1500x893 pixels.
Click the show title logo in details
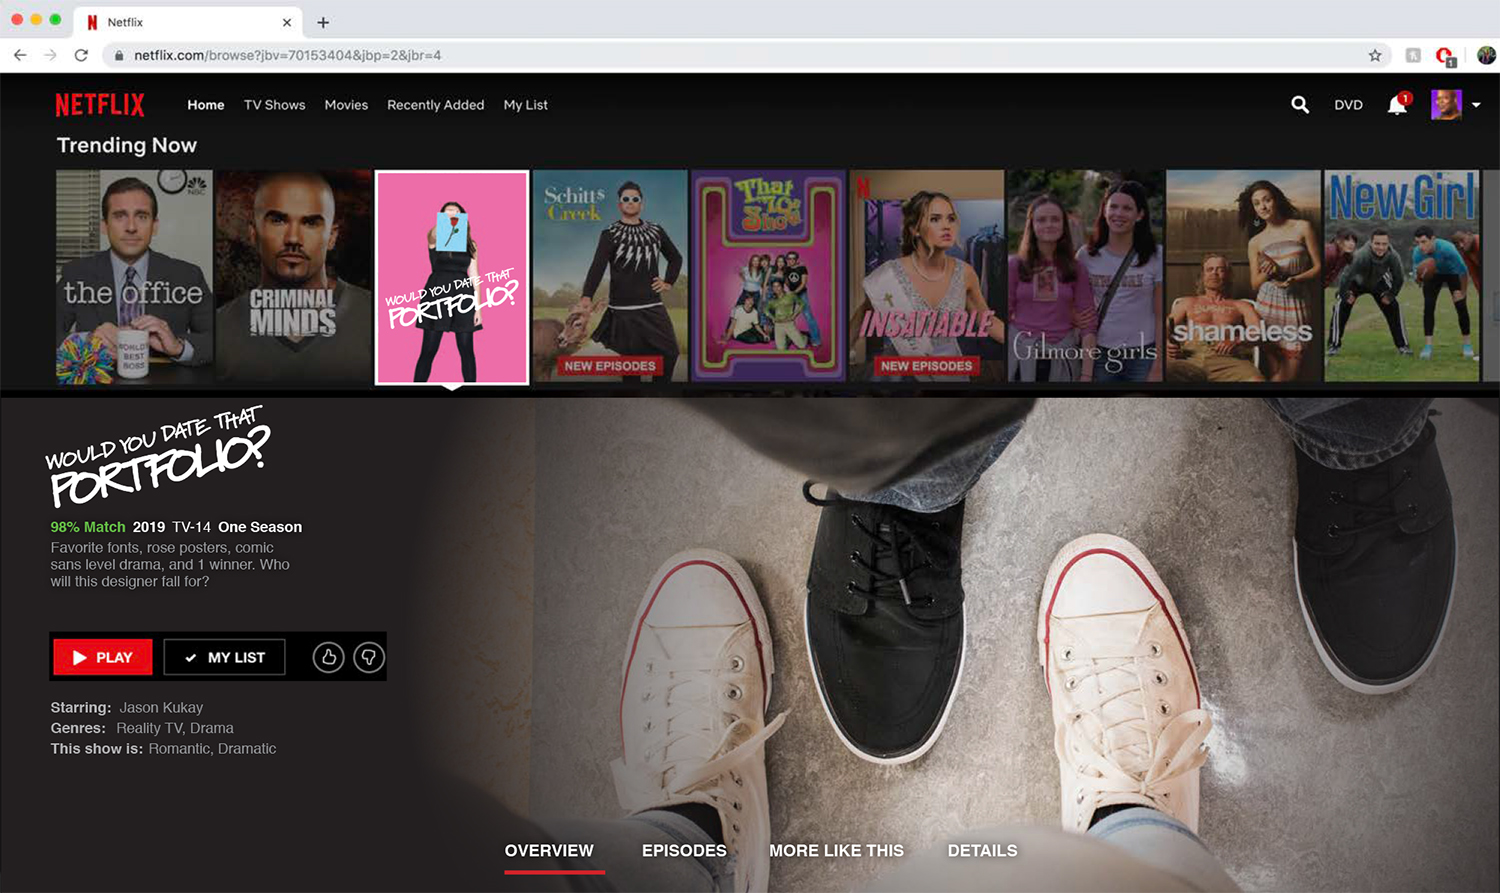pyautogui.click(x=158, y=455)
